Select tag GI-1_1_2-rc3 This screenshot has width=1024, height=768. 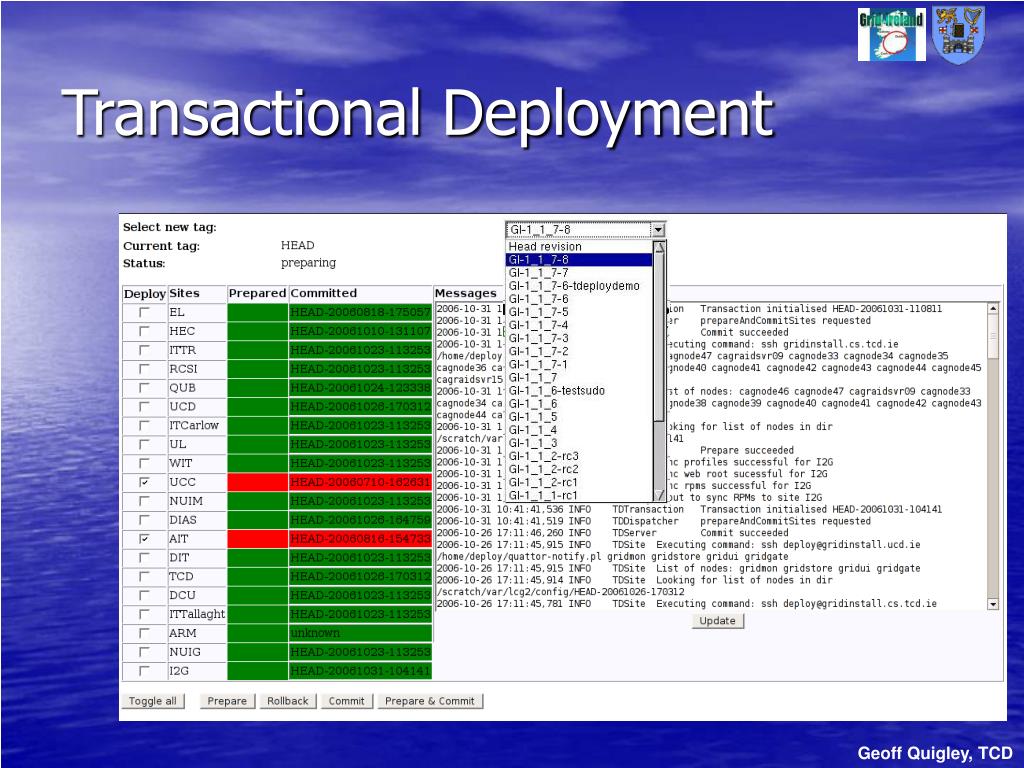pos(579,456)
